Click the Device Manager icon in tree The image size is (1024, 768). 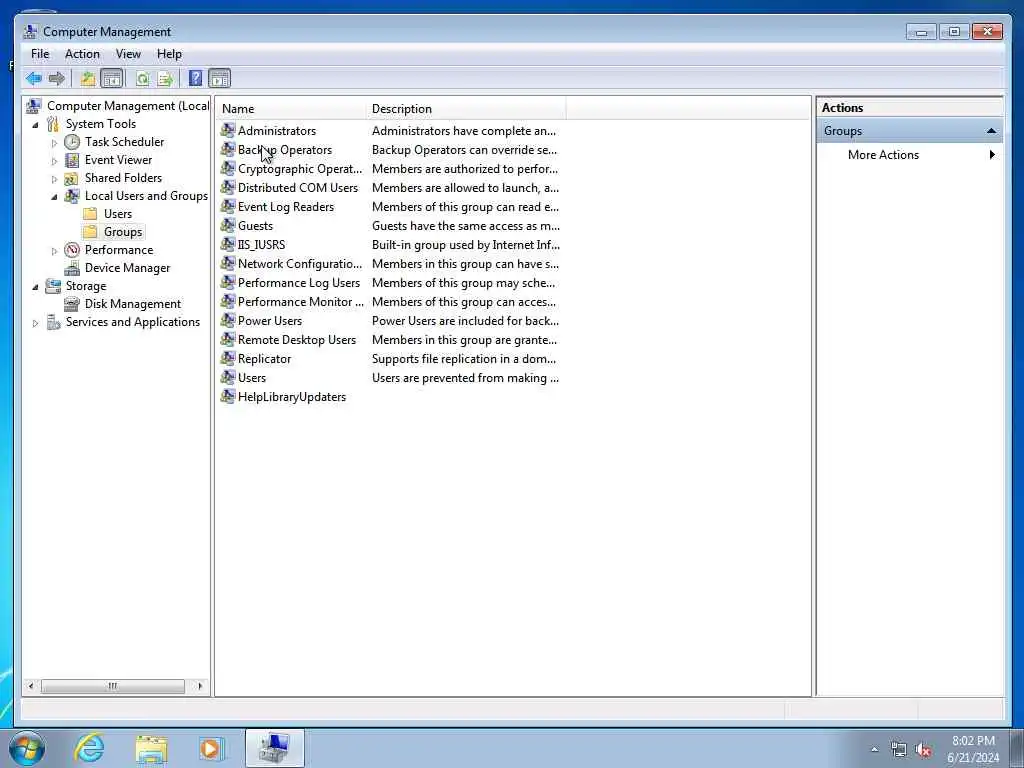pyautogui.click(x=72, y=268)
